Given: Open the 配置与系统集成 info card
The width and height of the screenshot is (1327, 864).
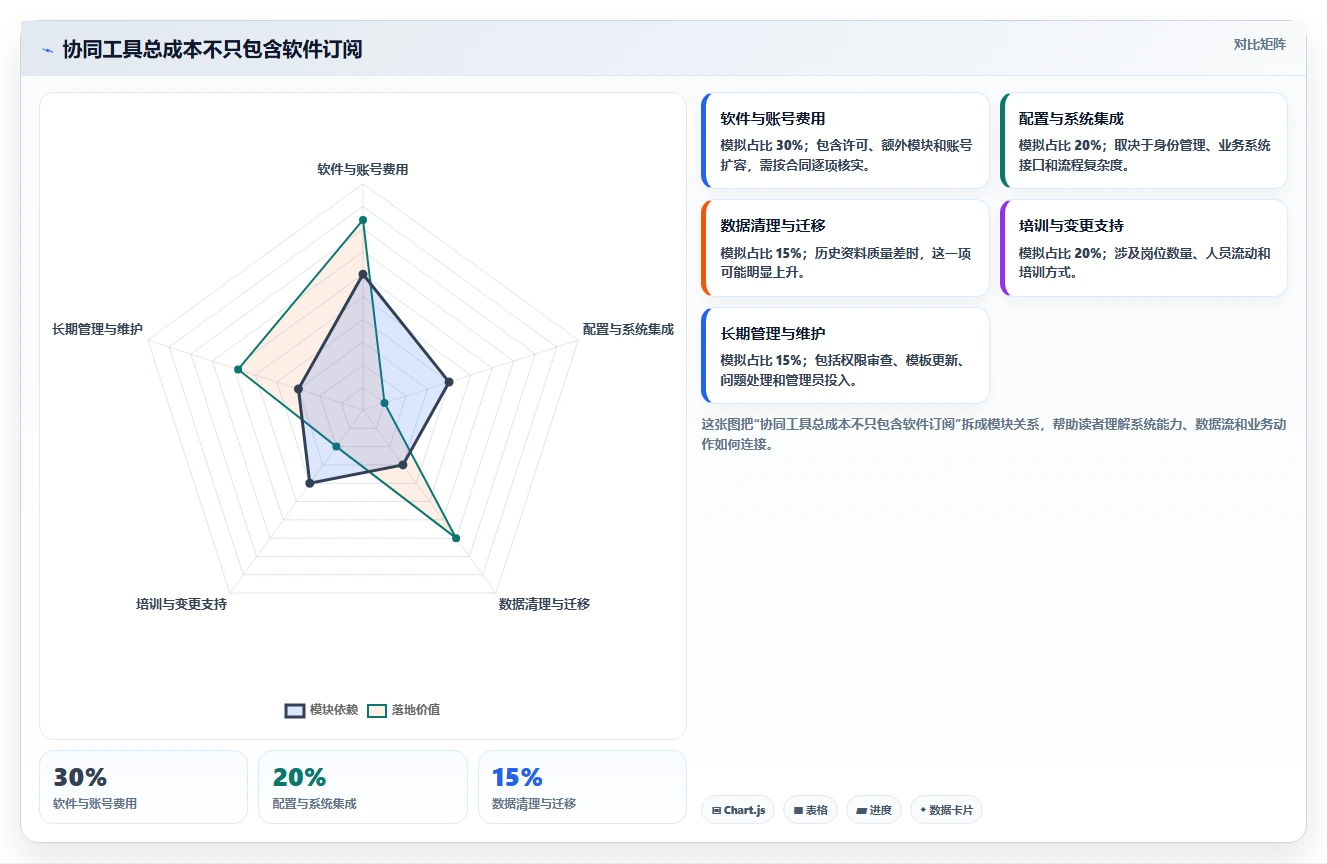Looking at the screenshot, I should point(1144,141).
